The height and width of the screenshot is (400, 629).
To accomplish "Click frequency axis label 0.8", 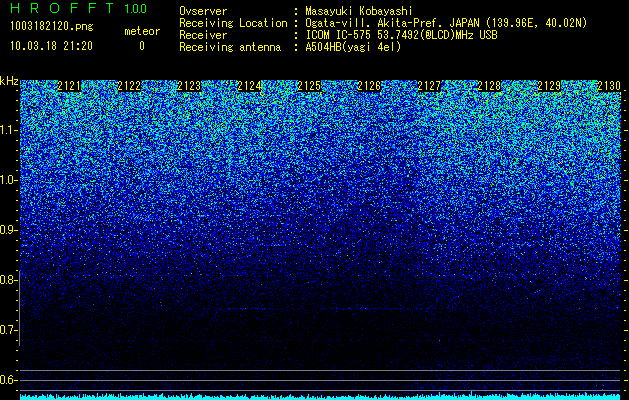I will (x=8, y=280).
